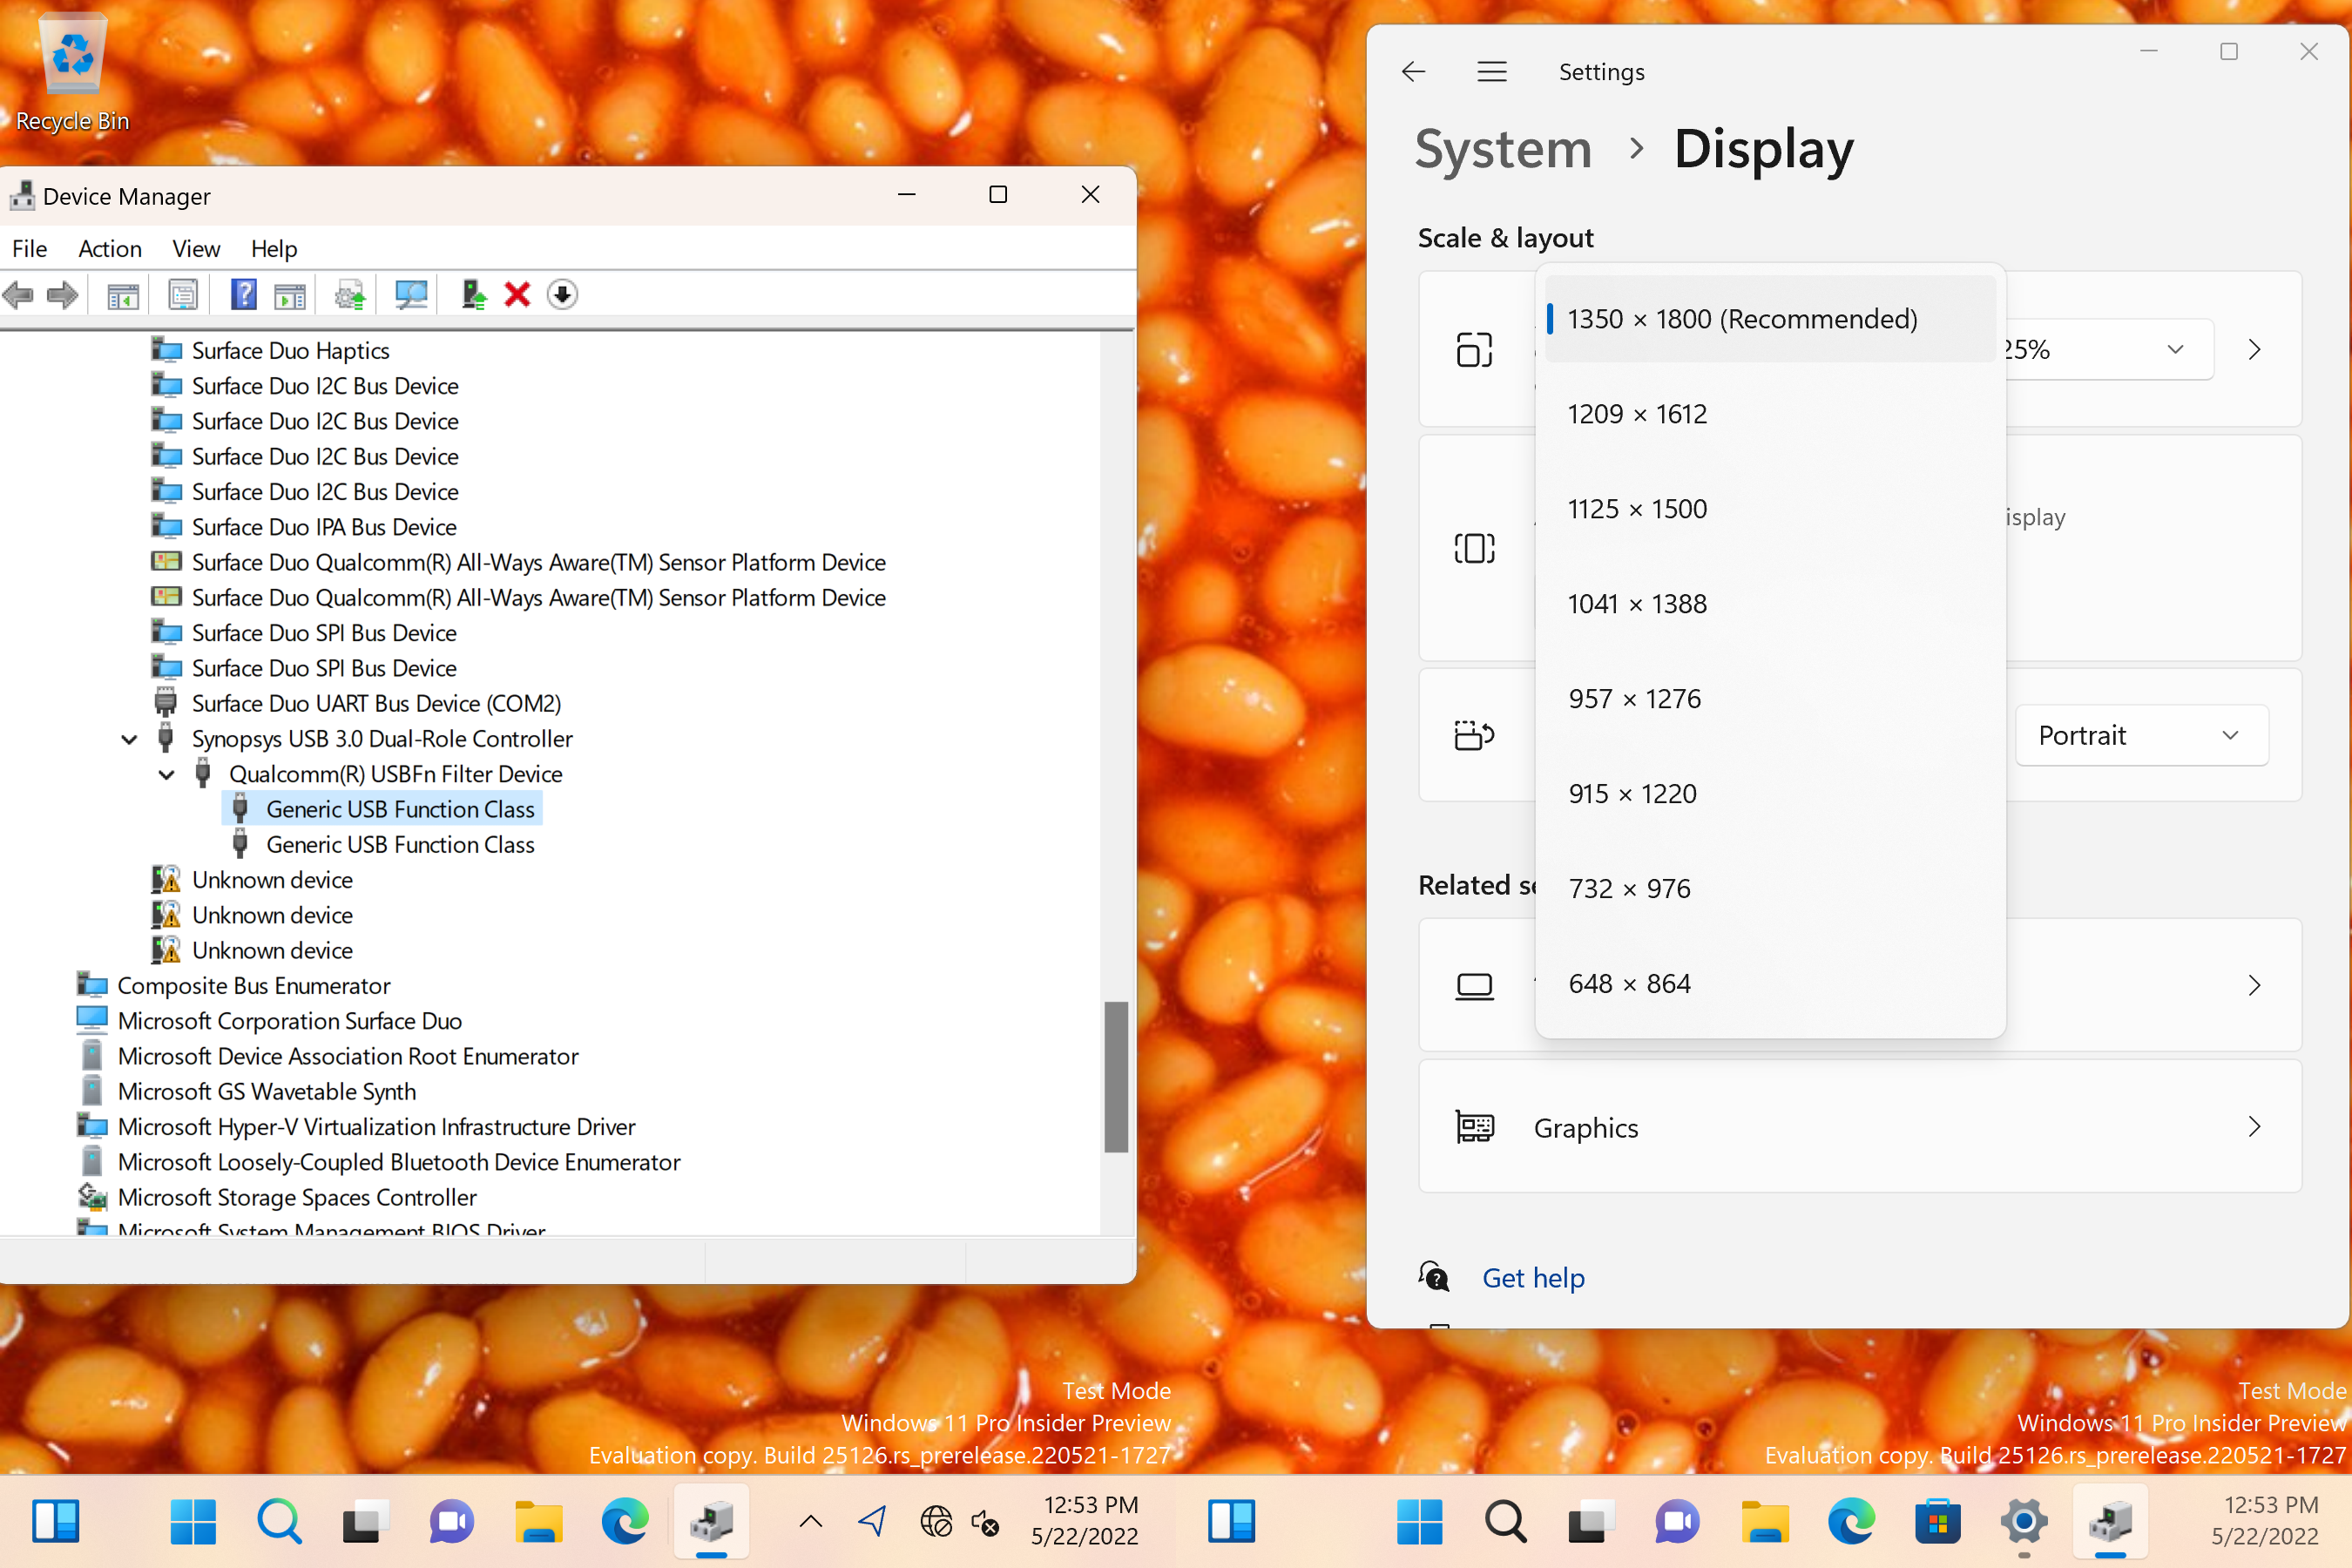Click Update device driver toolbar icon

pos(349,294)
